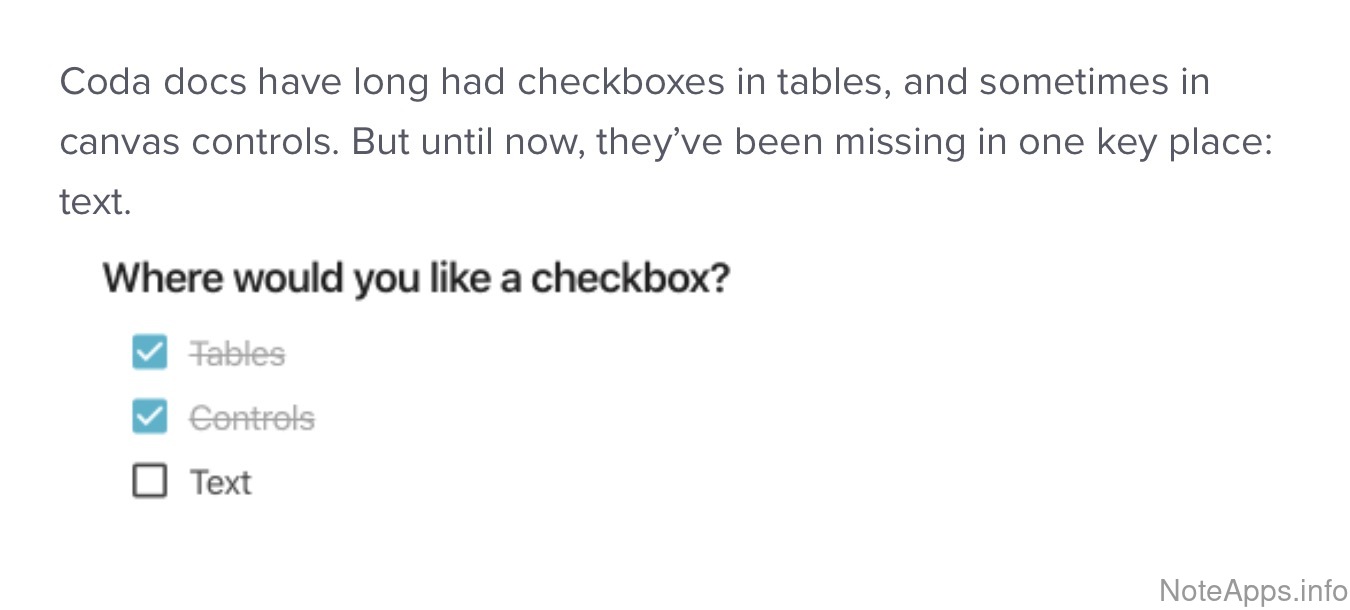Click the strikethrough Controls label
1350x610 pixels.
tap(252, 418)
